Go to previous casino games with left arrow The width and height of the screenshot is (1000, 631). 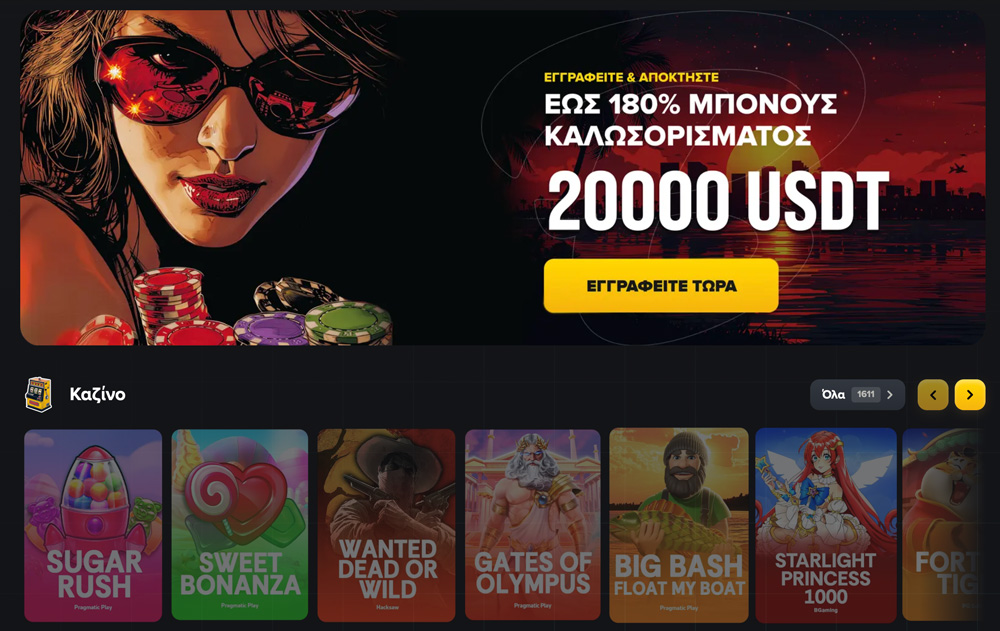point(933,395)
